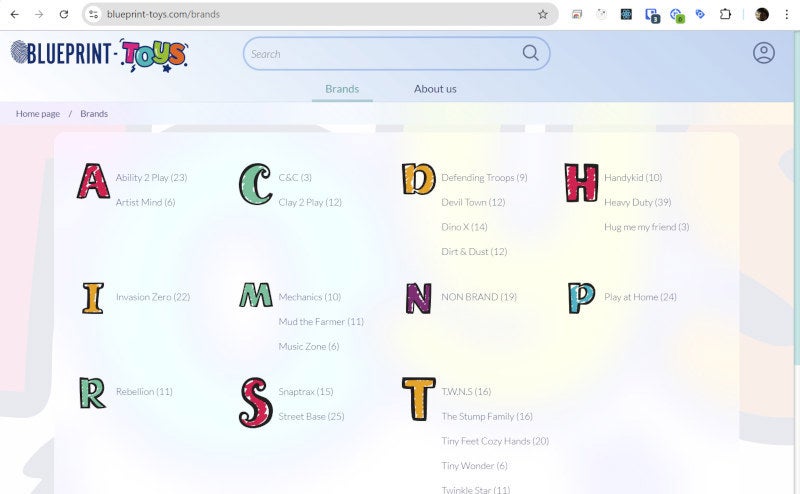The image size is (800, 494).
Task: Open the Tiny Feet Cozy Hands (20) link
Action: [x=495, y=441]
